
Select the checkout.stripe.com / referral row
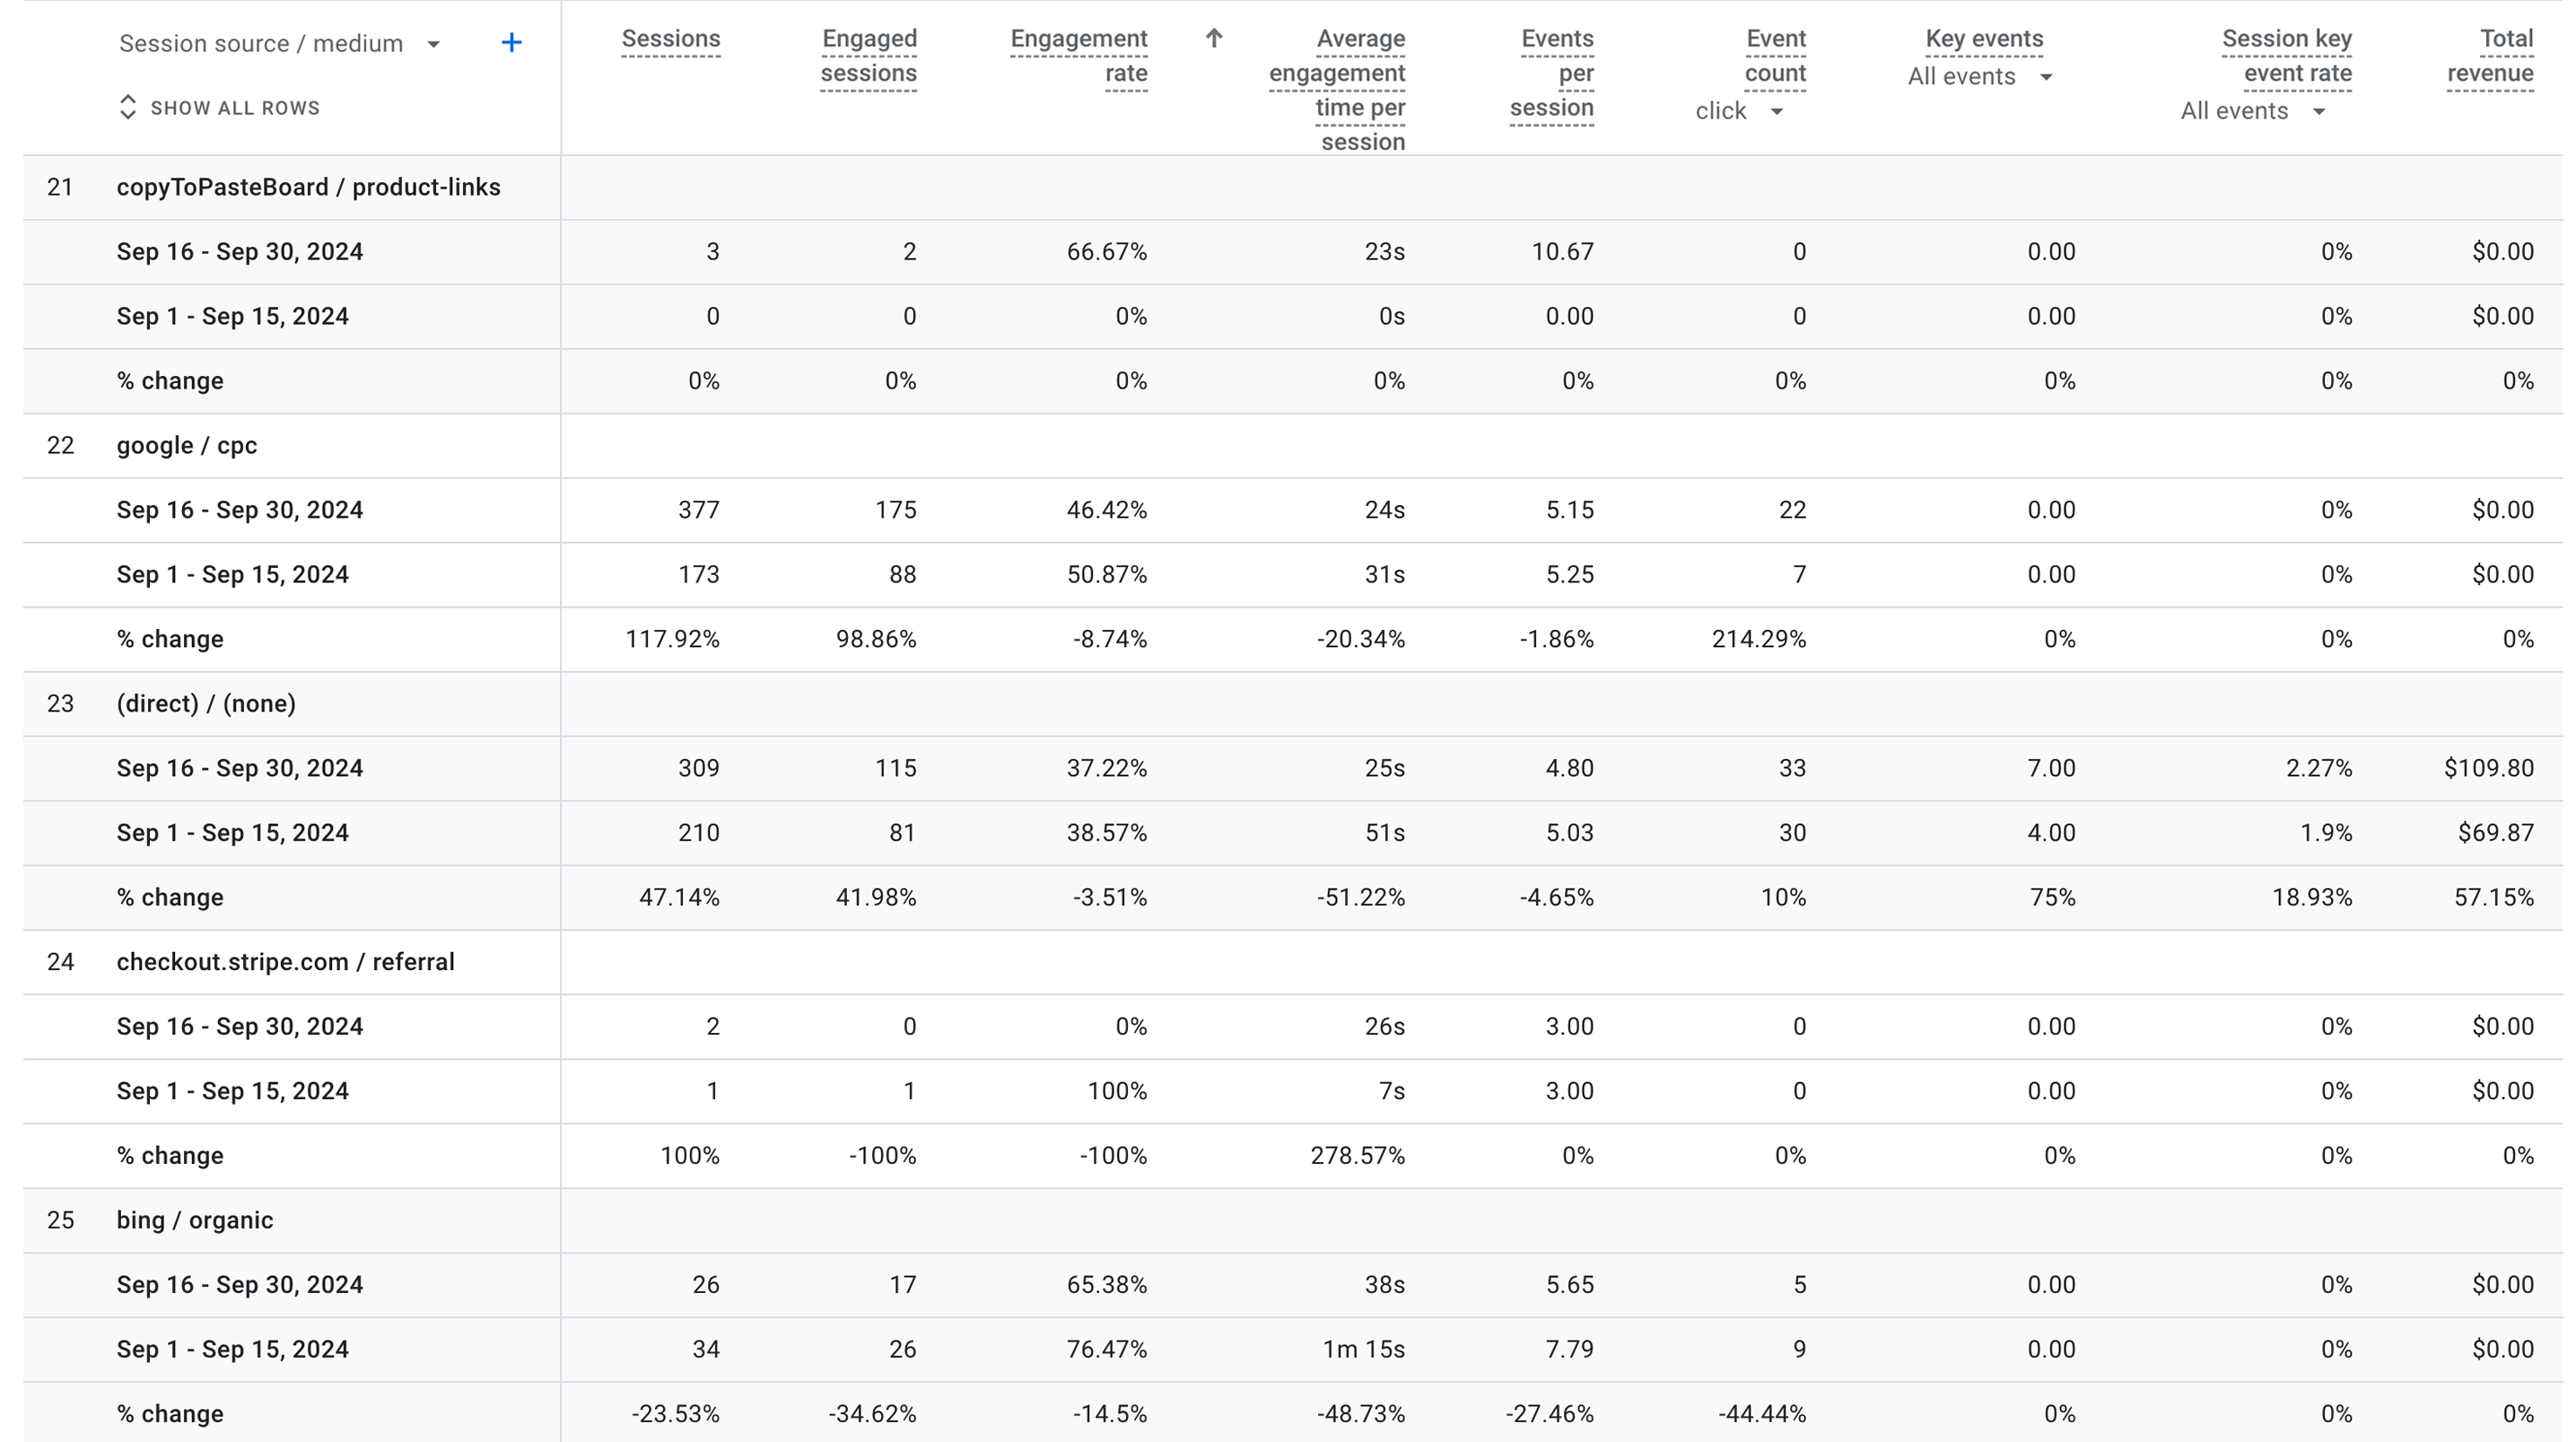(x=285, y=962)
